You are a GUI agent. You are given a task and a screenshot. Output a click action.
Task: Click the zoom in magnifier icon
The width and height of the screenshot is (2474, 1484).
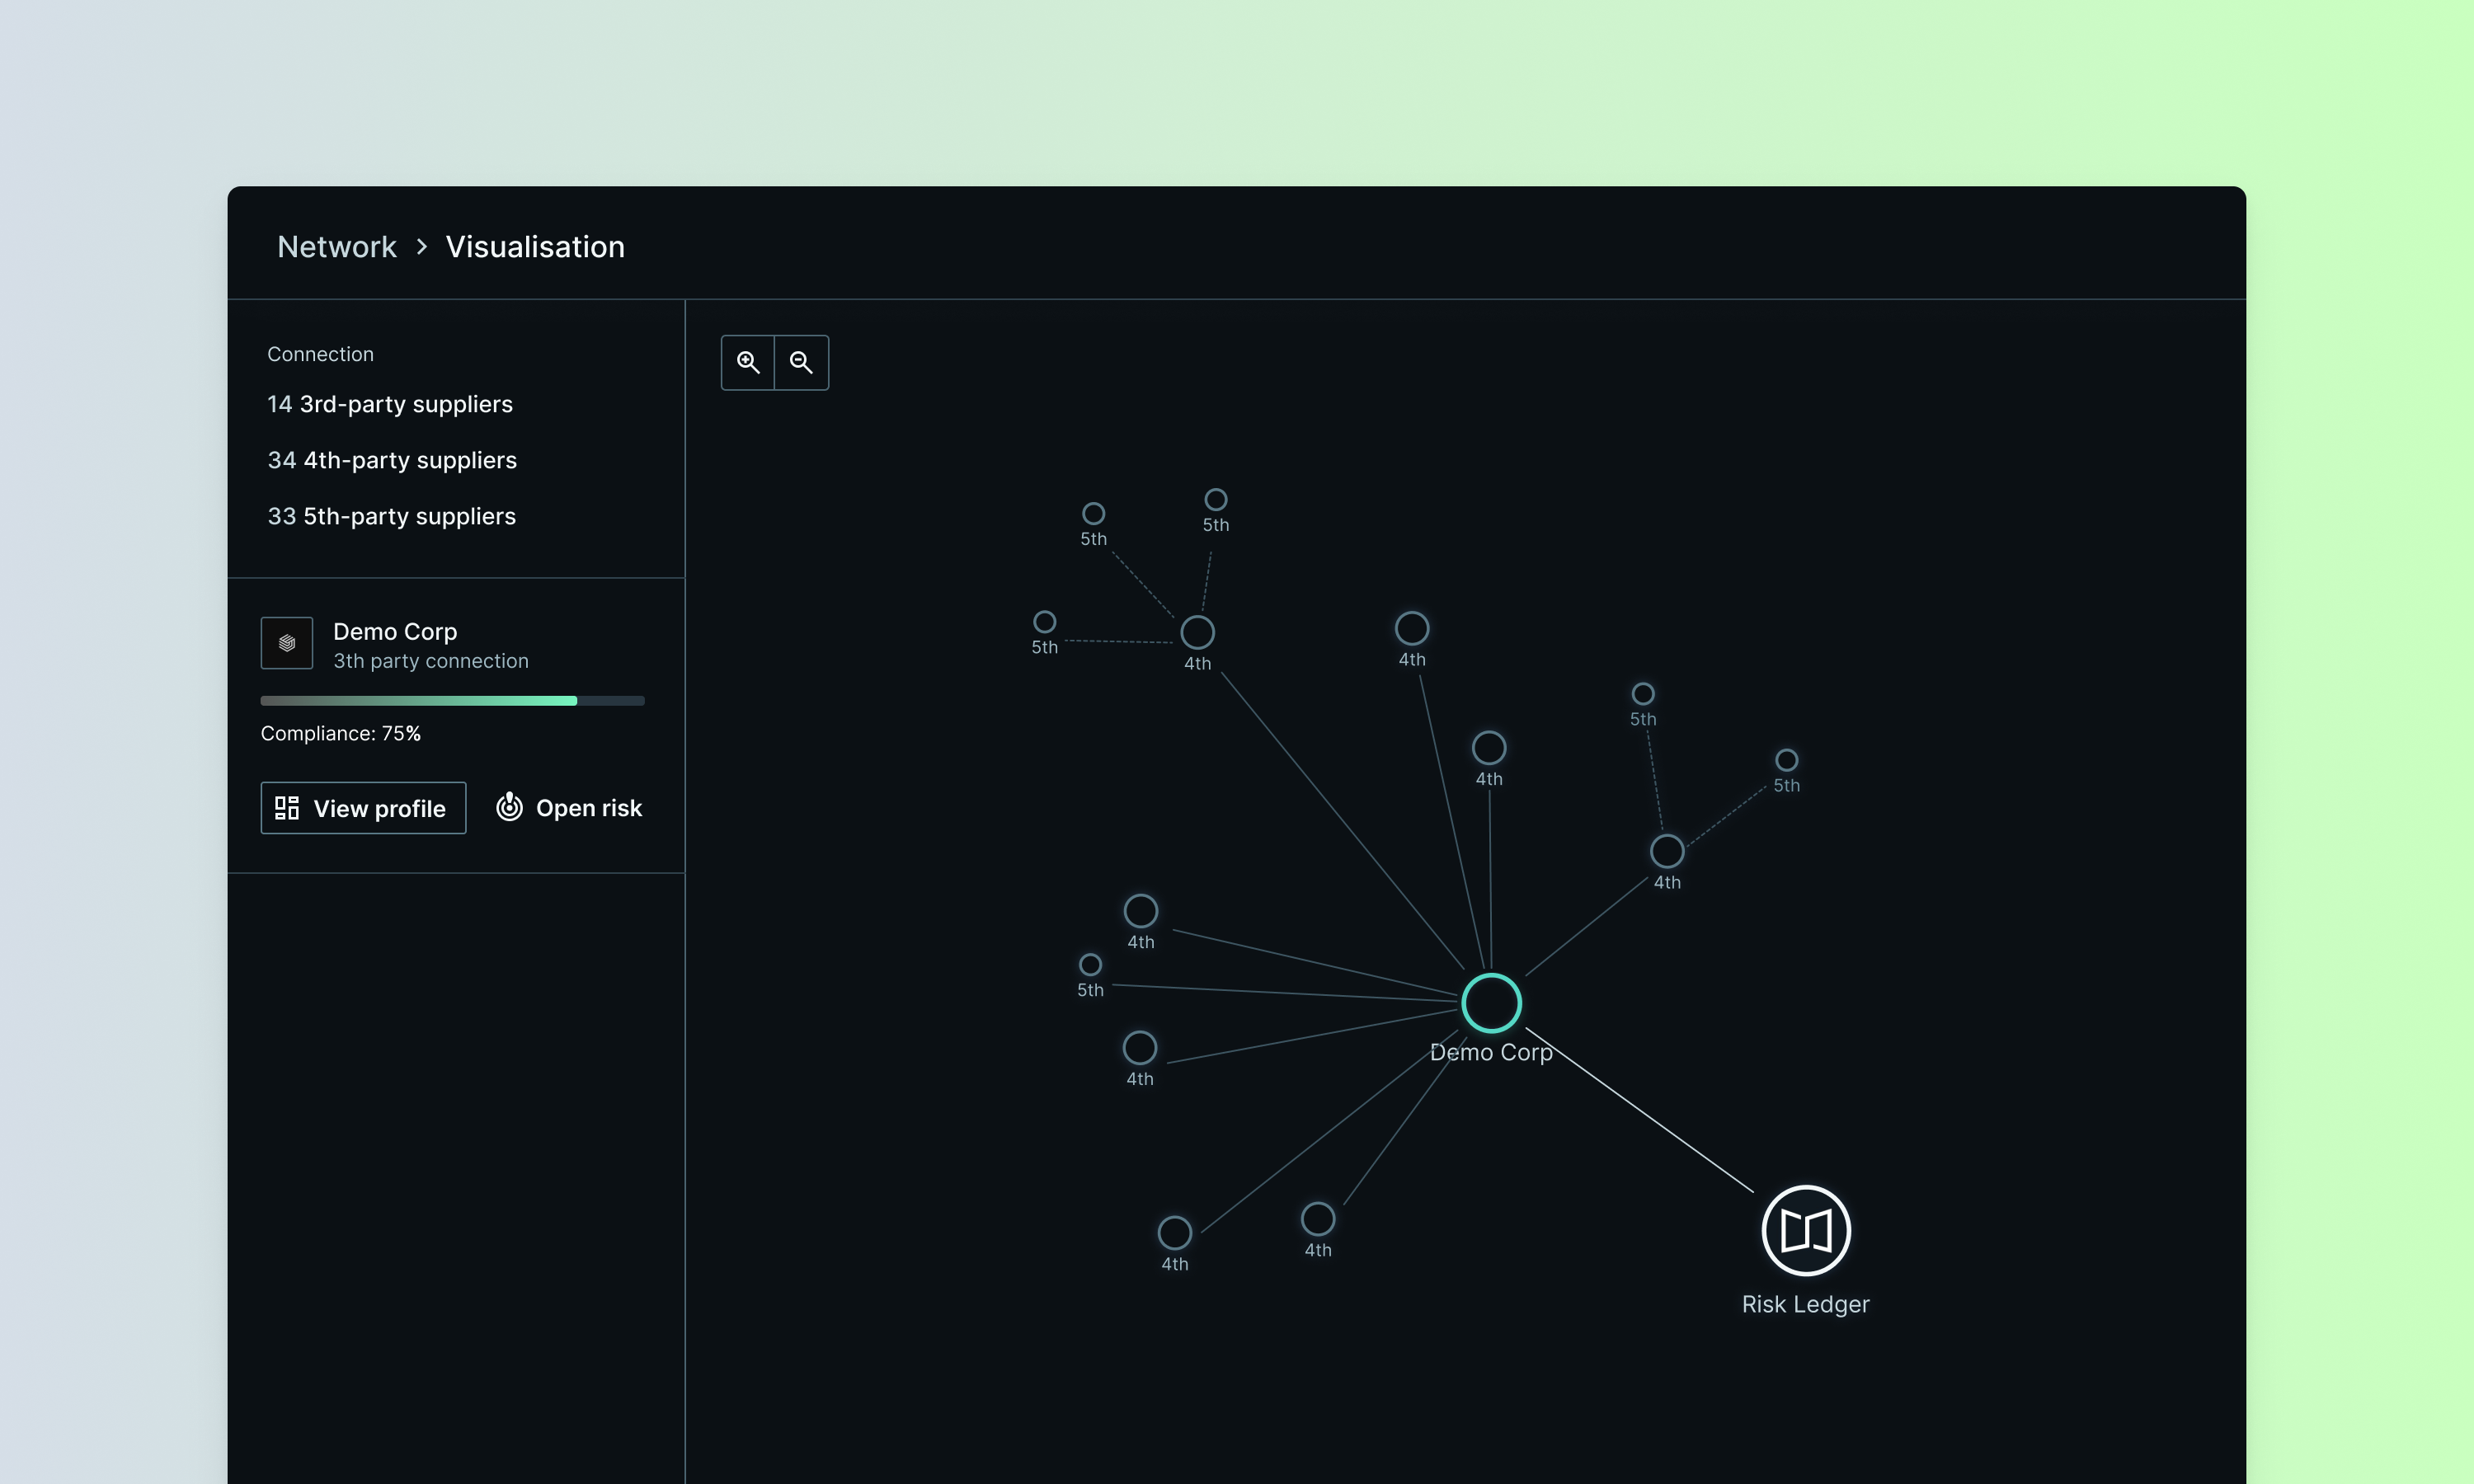[748, 362]
